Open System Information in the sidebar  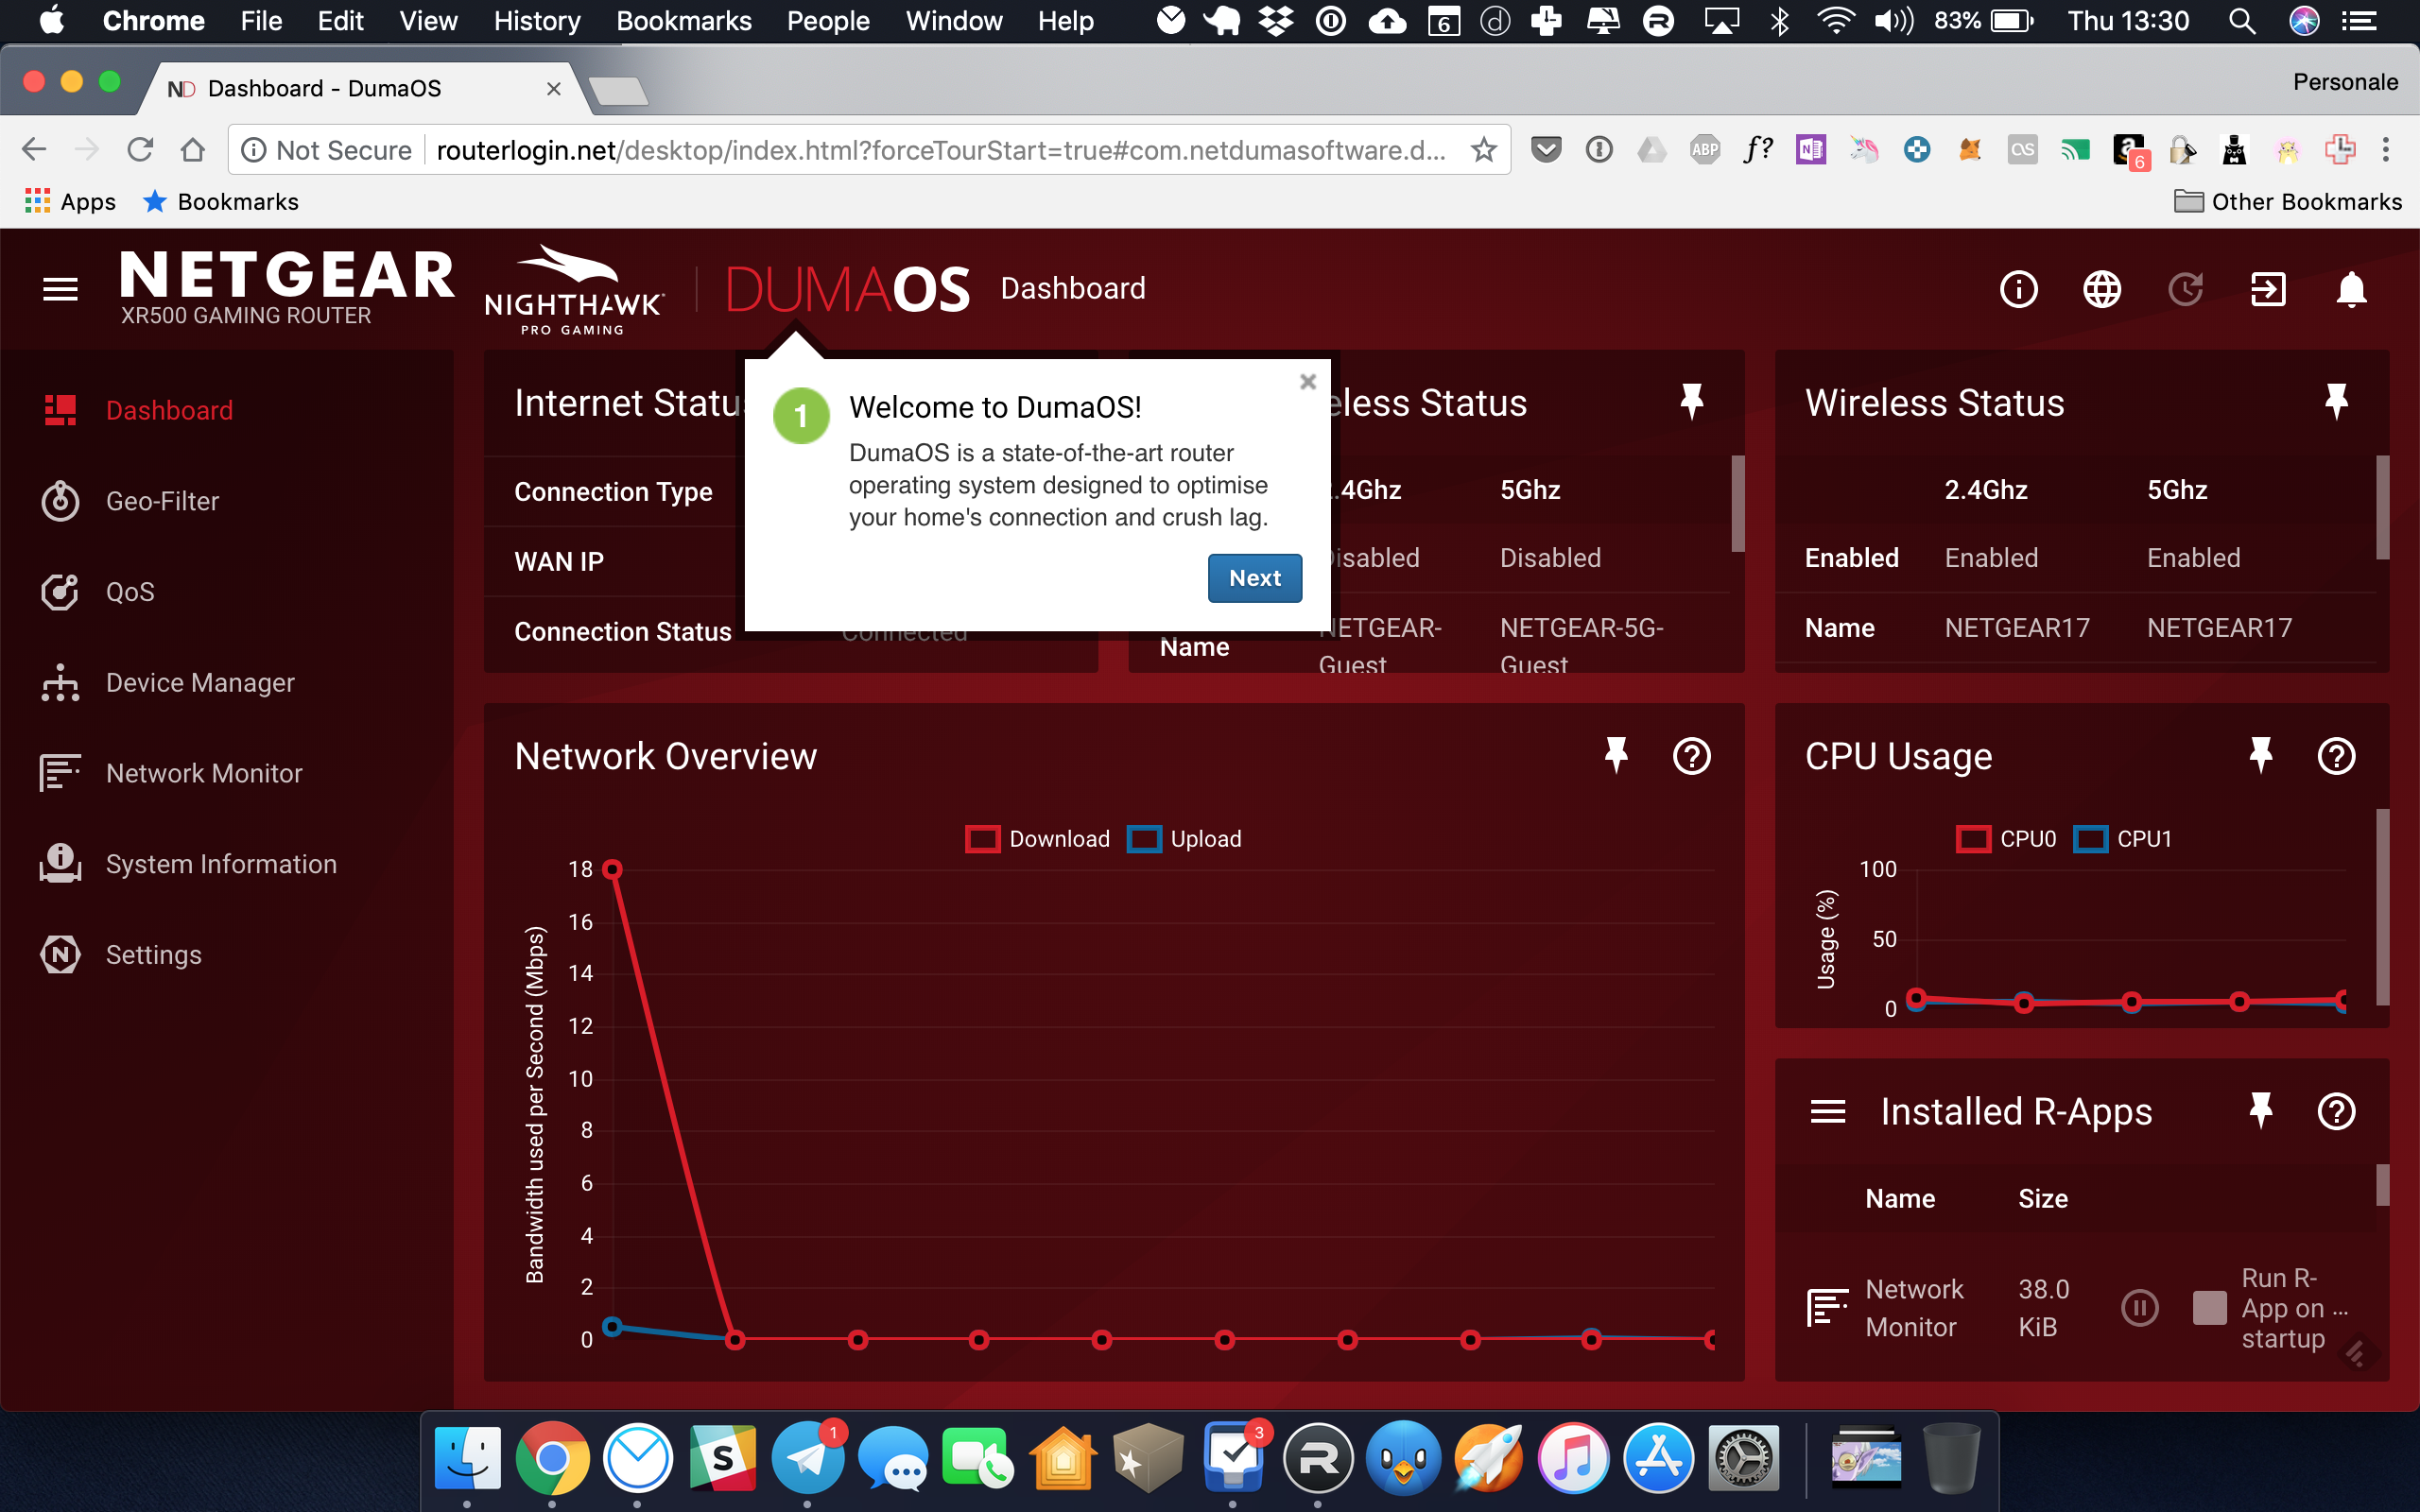(220, 864)
